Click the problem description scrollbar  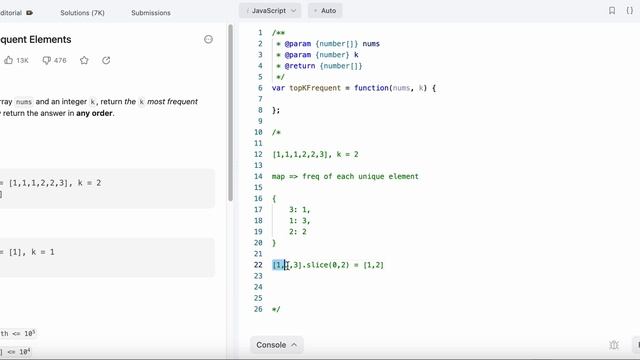pos(230,113)
